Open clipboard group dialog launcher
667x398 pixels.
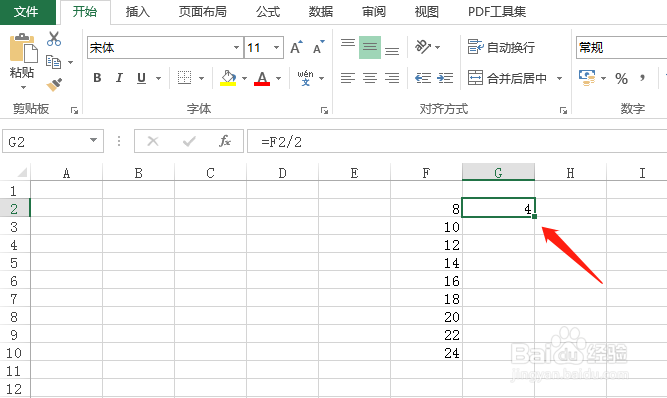74,111
